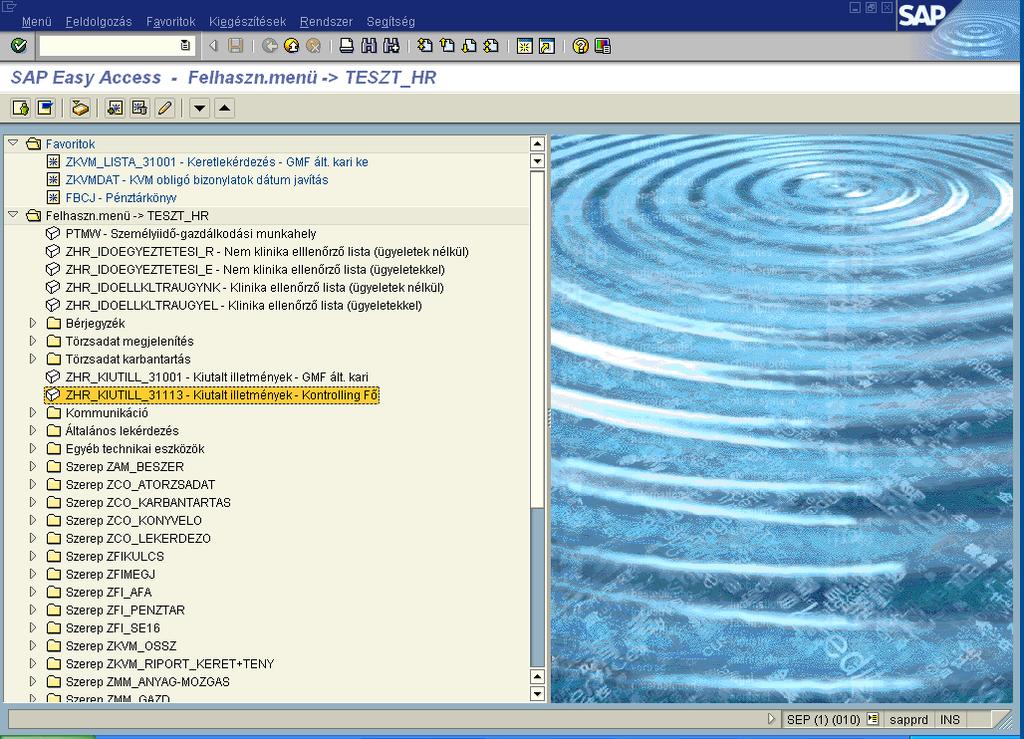Expand the Bérjegyzék folder

pyautogui.click(x=33, y=322)
